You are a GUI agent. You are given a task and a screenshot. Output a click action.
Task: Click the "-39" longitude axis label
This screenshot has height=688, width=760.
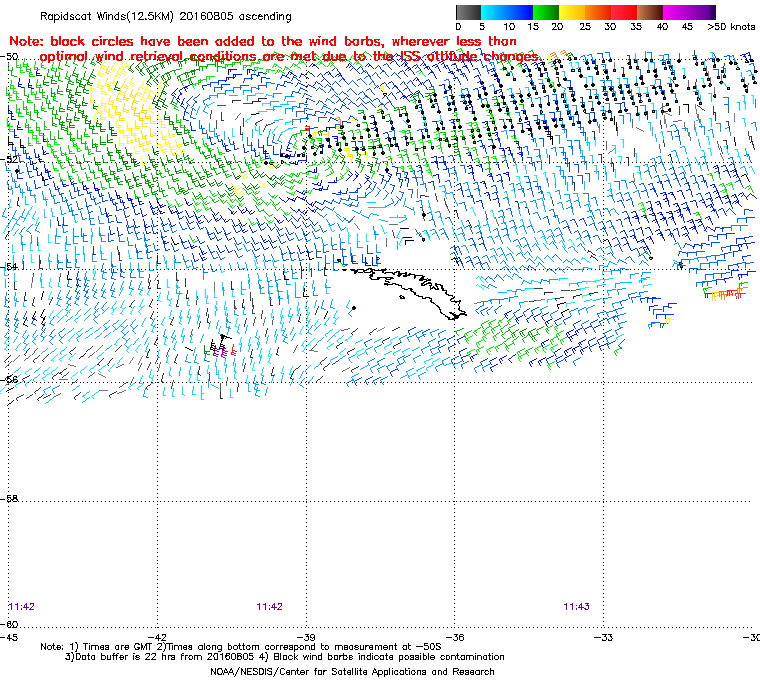tap(306, 637)
